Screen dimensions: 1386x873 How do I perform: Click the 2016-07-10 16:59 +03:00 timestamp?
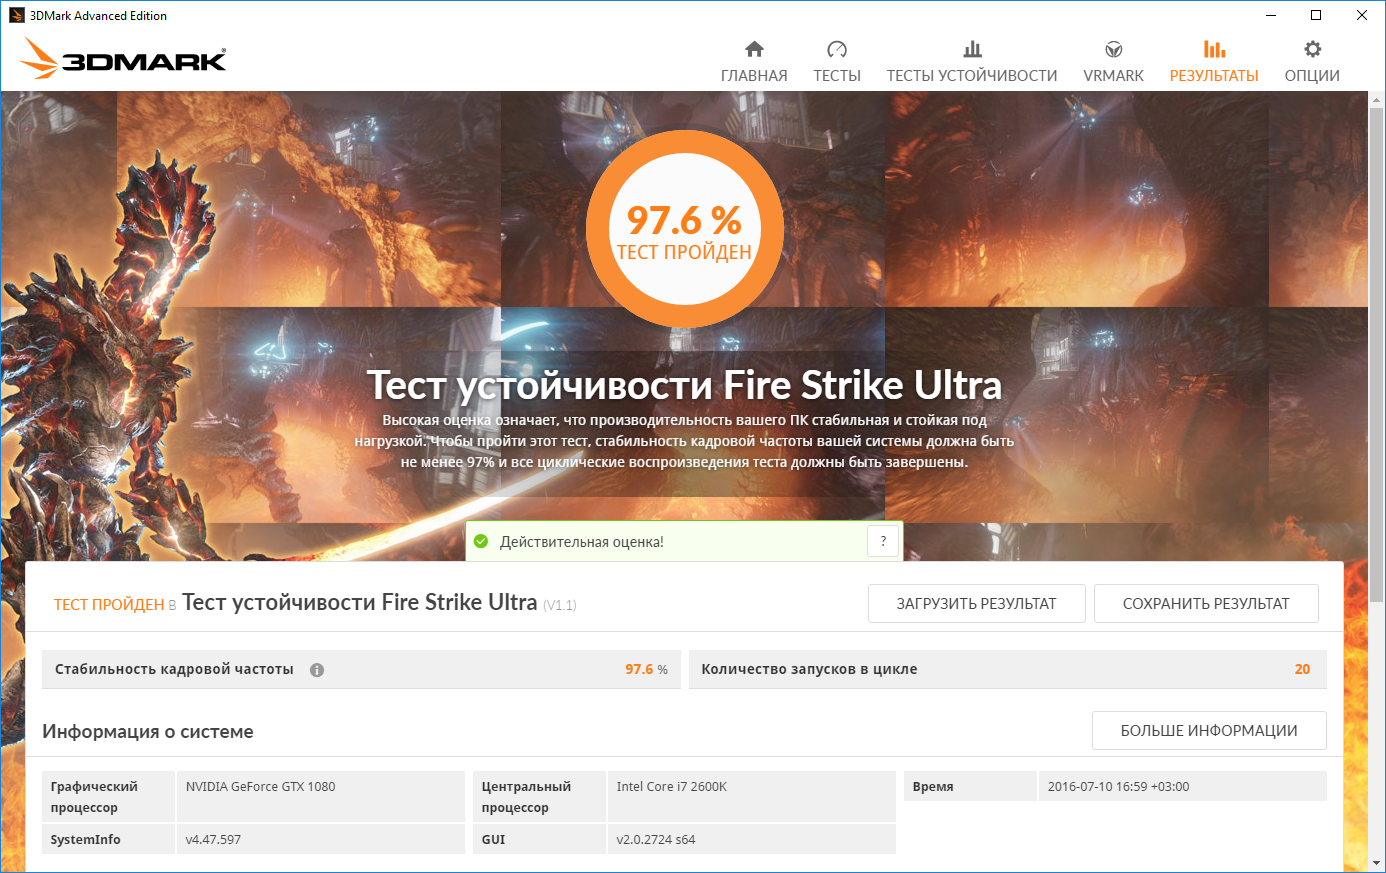(1119, 787)
